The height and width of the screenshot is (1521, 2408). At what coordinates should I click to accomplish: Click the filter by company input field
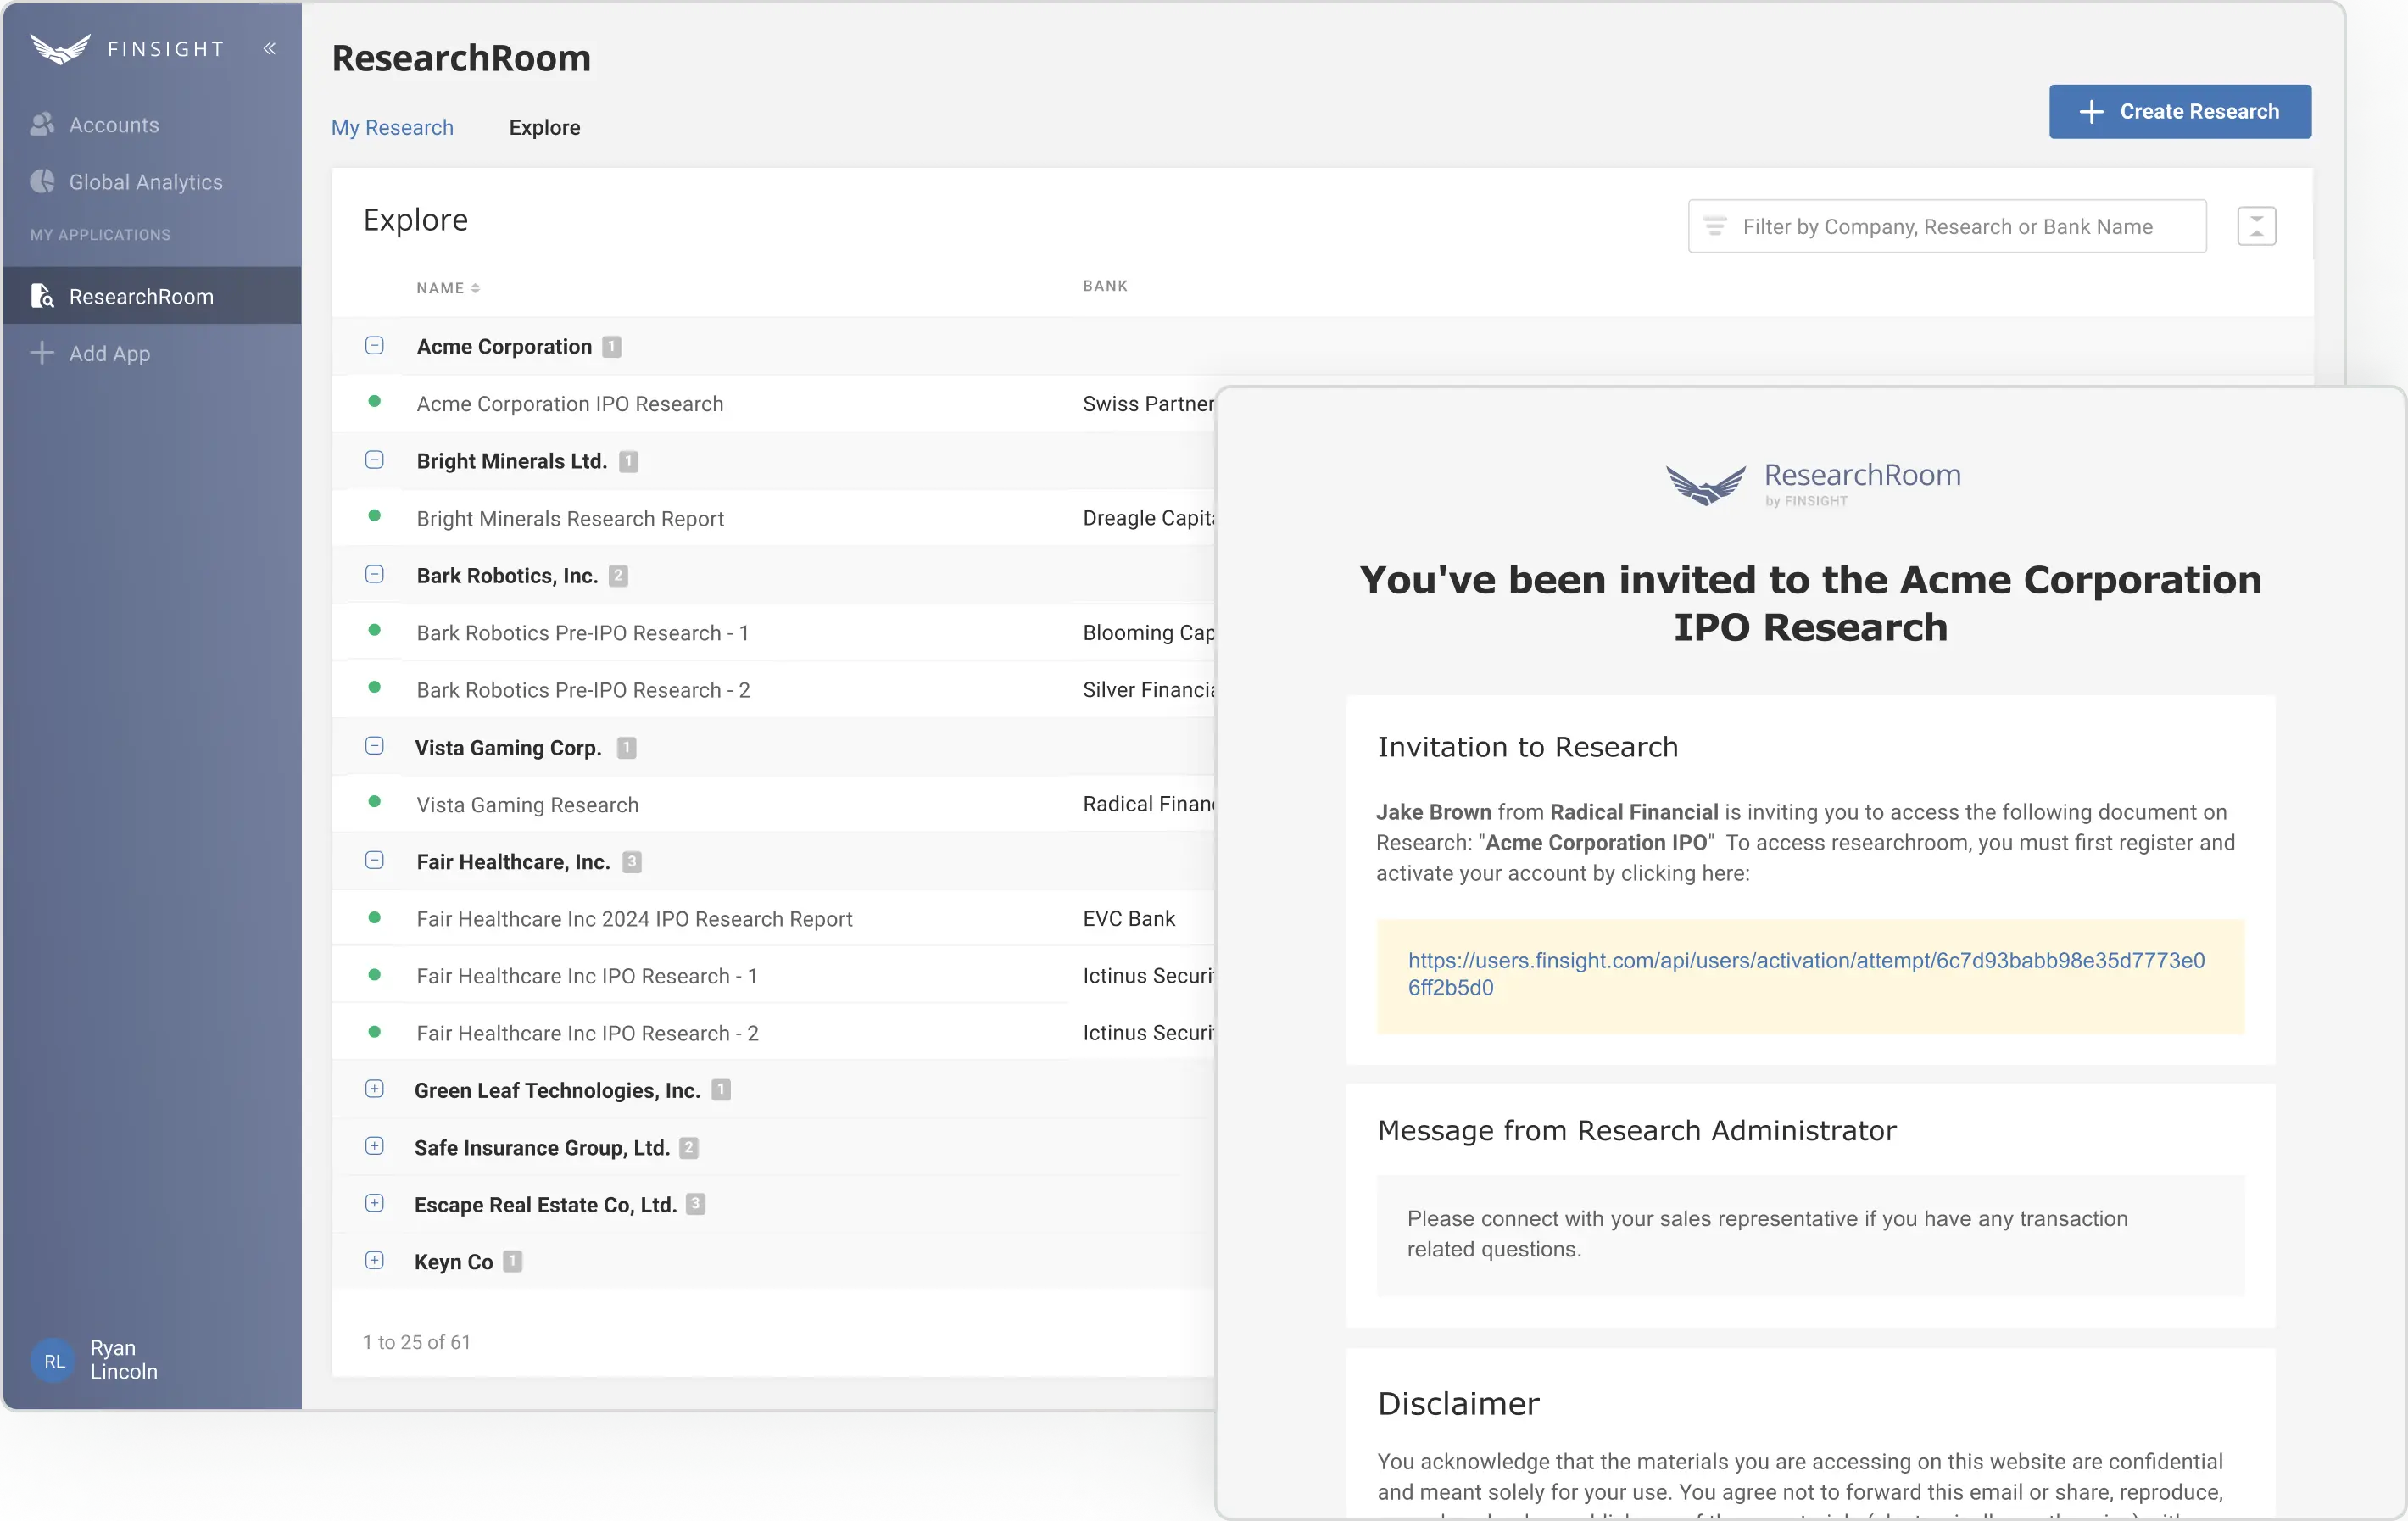pos(1947,226)
